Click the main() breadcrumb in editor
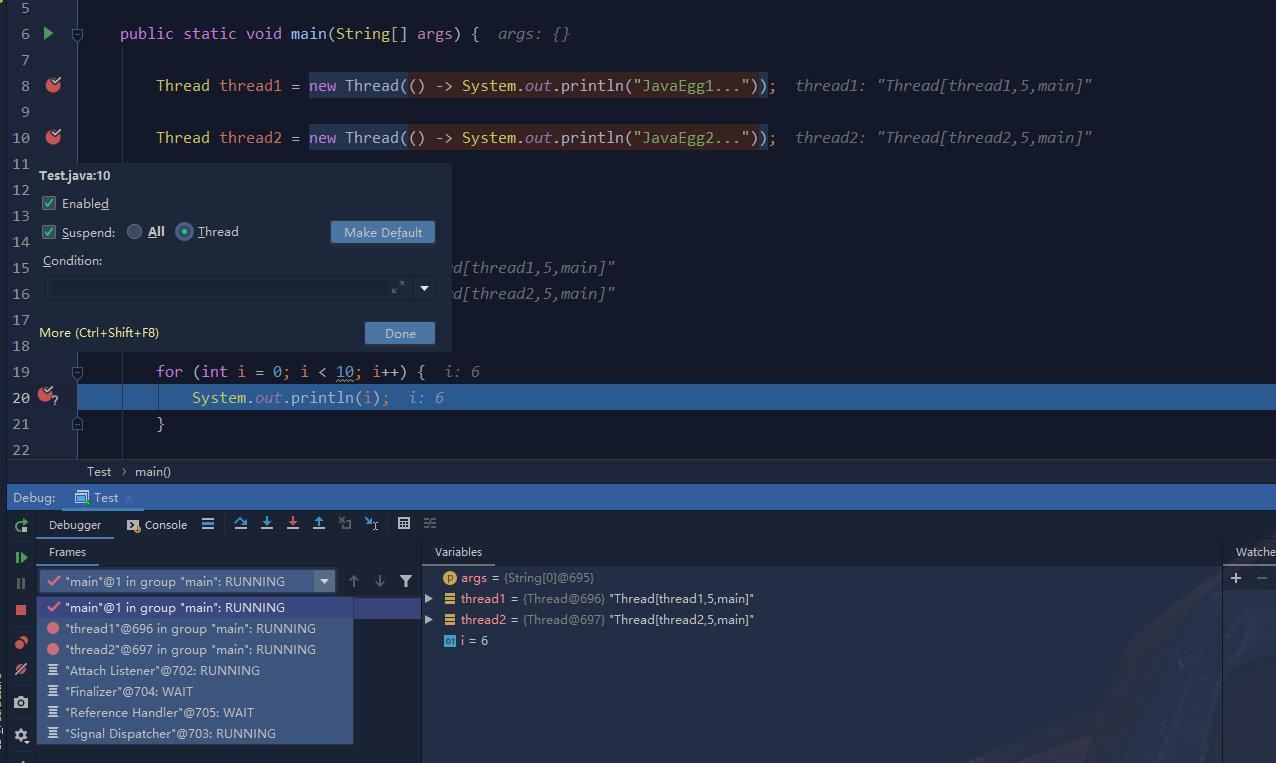The height and width of the screenshot is (763, 1276). pyautogui.click(x=153, y=471)
